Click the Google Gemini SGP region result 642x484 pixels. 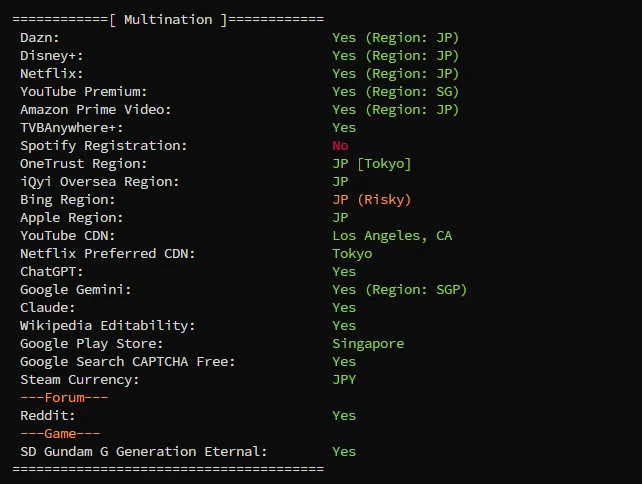(400, 289)
